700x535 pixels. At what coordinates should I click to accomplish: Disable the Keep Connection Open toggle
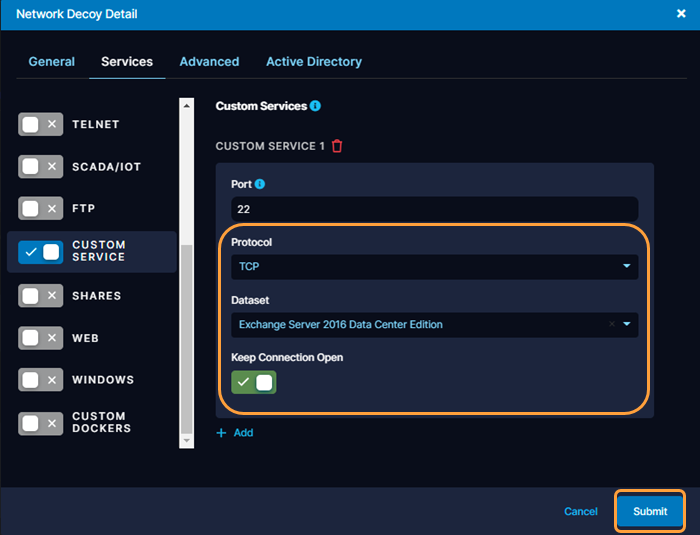[253, 383]
